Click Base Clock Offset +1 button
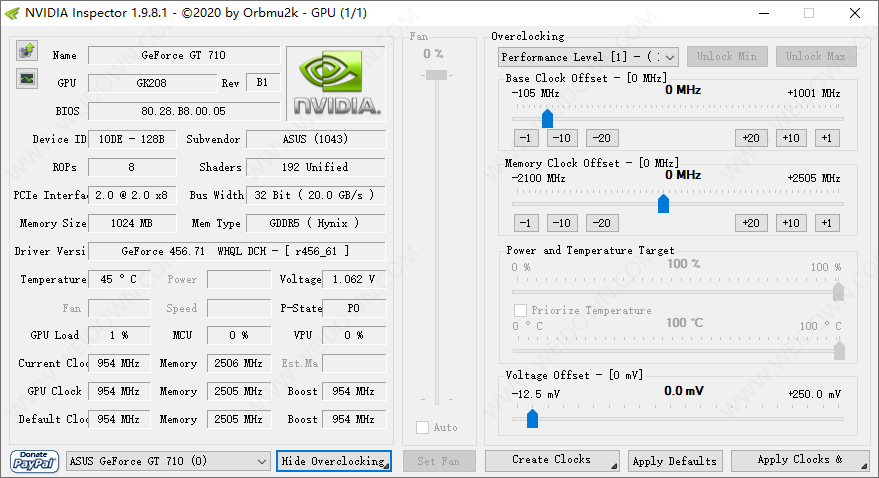The height and width of the screenshot is (478, 879). tap(827, 138)
